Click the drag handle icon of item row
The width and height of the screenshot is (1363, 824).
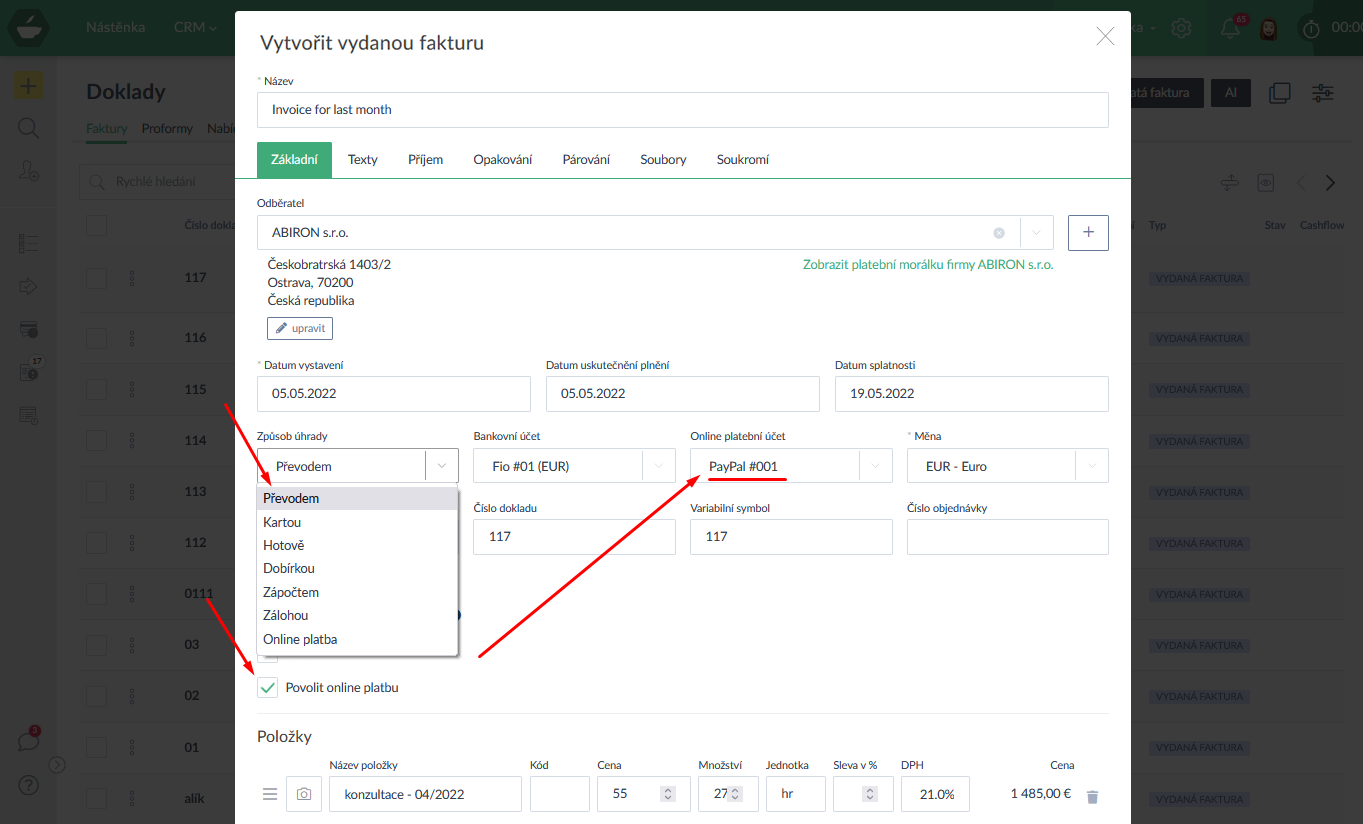pyautogui.click(x=270, y=794)
